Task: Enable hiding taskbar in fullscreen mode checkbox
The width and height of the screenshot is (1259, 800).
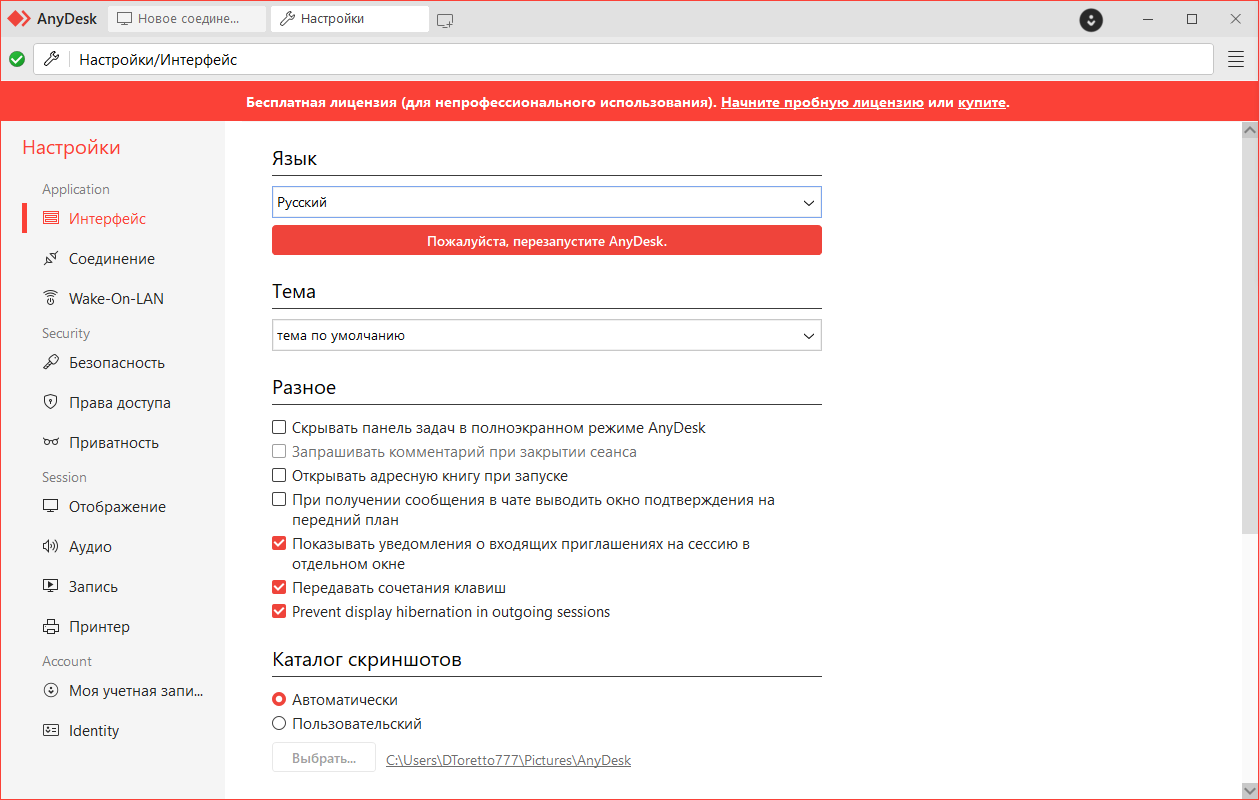Action: [x=279, y=428]
